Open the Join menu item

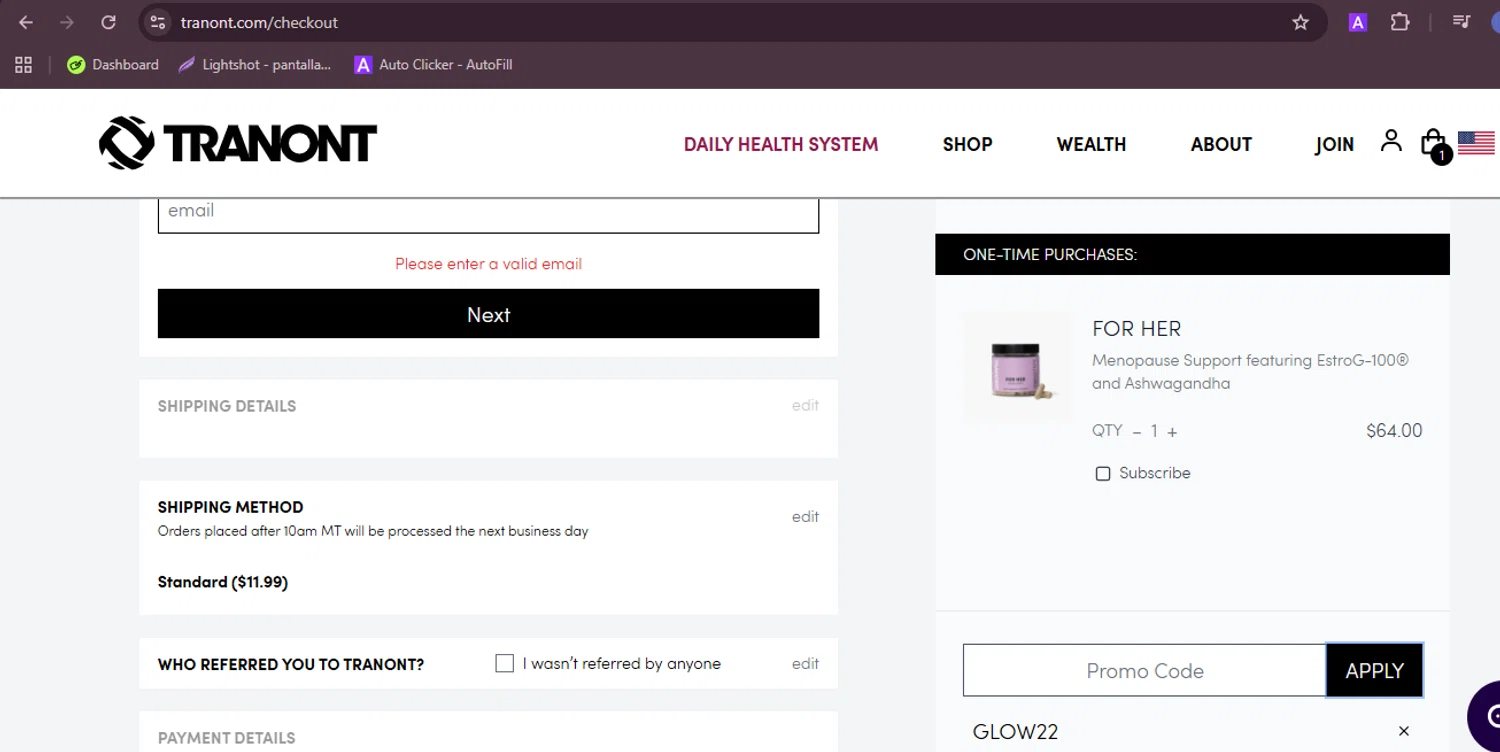click(x=1334, y=144)
